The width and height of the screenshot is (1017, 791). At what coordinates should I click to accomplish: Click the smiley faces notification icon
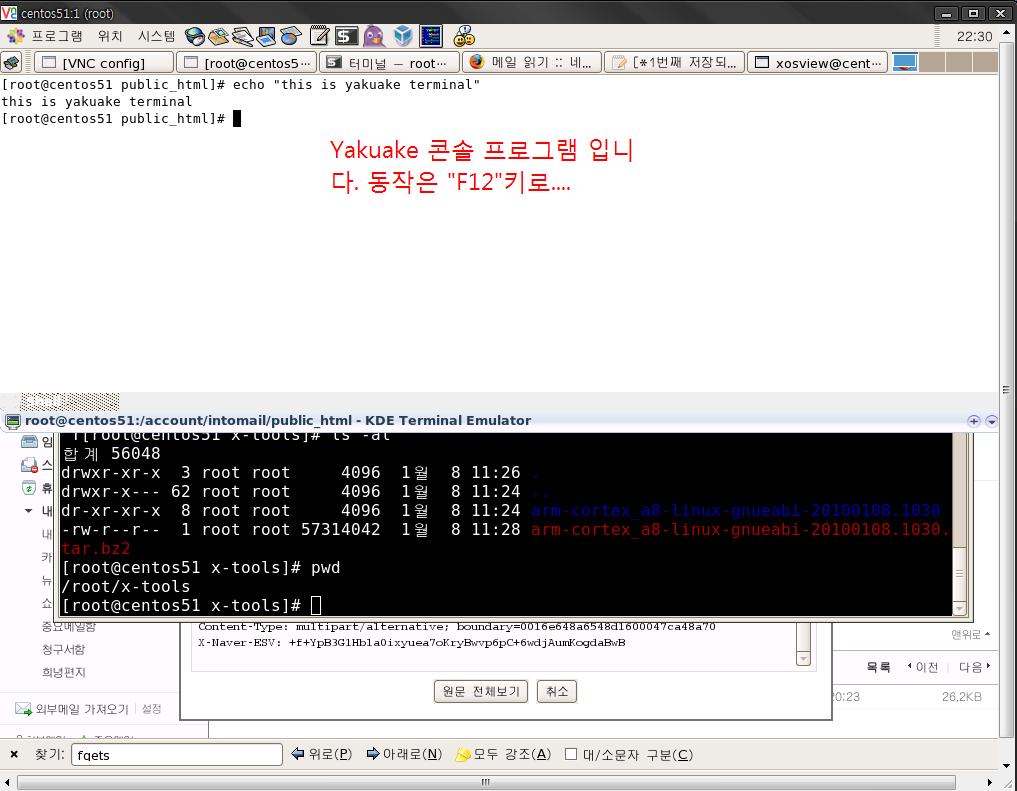[x=464, y=36]
